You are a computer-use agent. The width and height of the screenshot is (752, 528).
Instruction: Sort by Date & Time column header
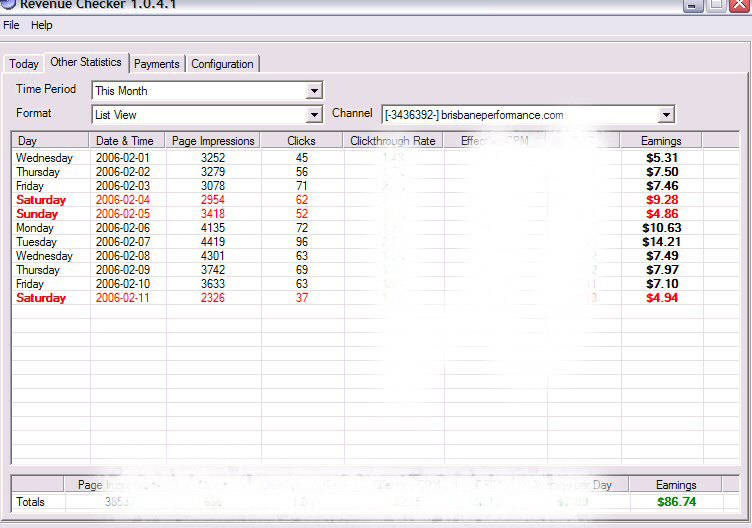127,141
